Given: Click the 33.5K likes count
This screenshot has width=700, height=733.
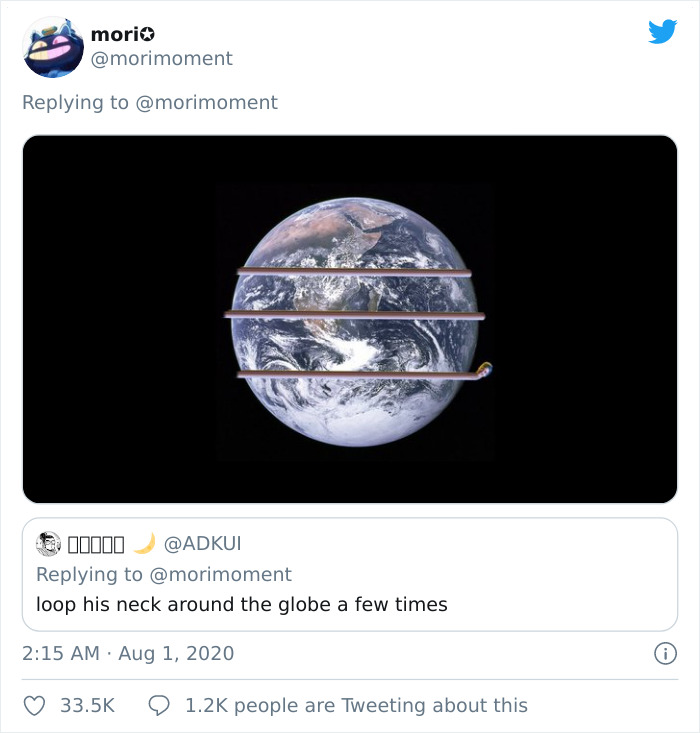Looking at the screenshot, I should pos(87,705).
